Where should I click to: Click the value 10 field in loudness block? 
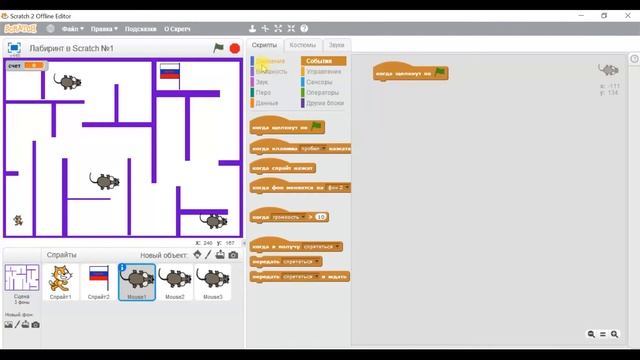321,217
